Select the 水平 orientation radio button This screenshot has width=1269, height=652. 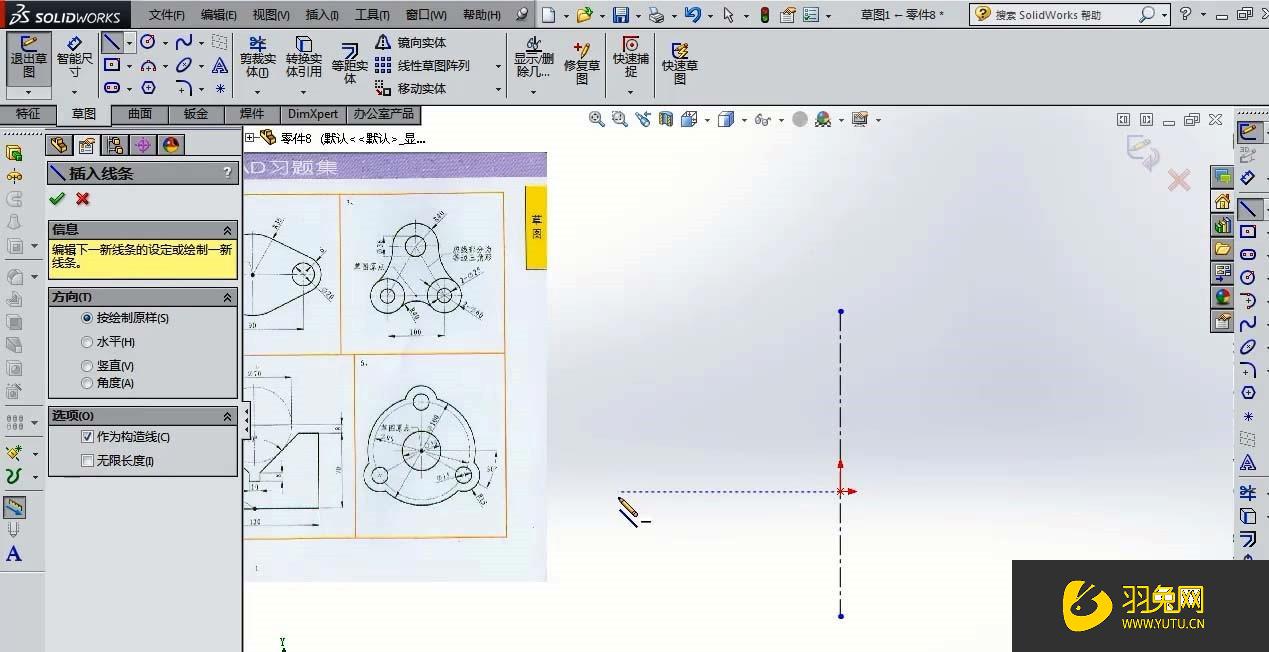click(88, 343)
